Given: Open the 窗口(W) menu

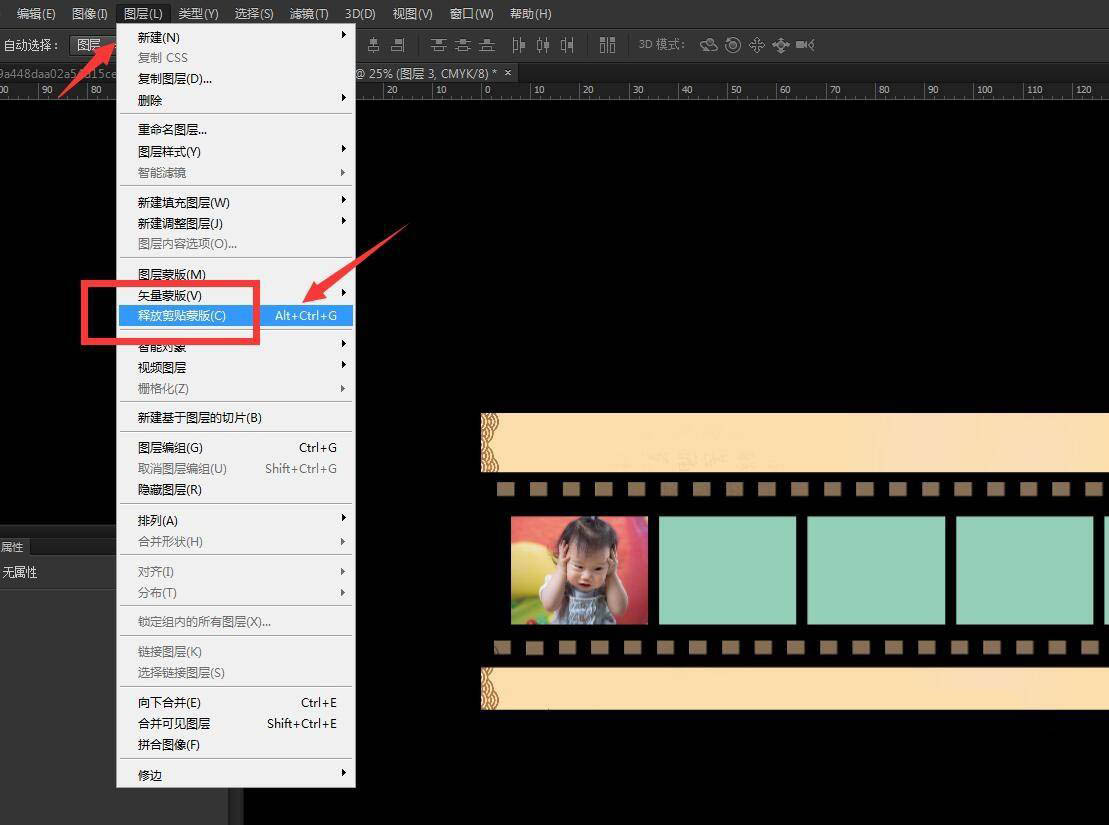Looking at the screenshot, I should coord(472,13).
